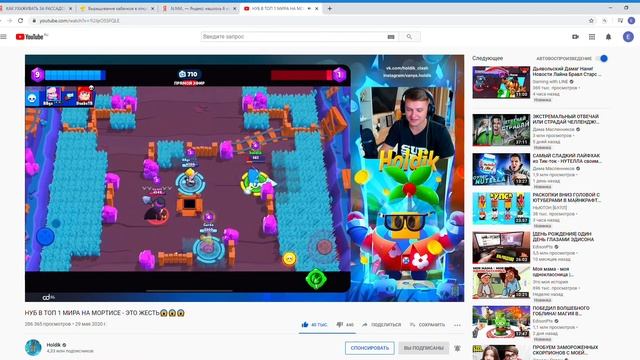640x360 pixels.
Task: Open the YouTube apps grid icon
Action: coord(592,37)
